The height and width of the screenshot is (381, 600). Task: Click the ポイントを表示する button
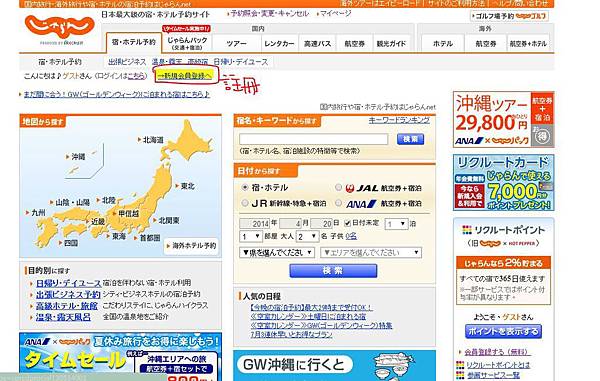point(503,331)
